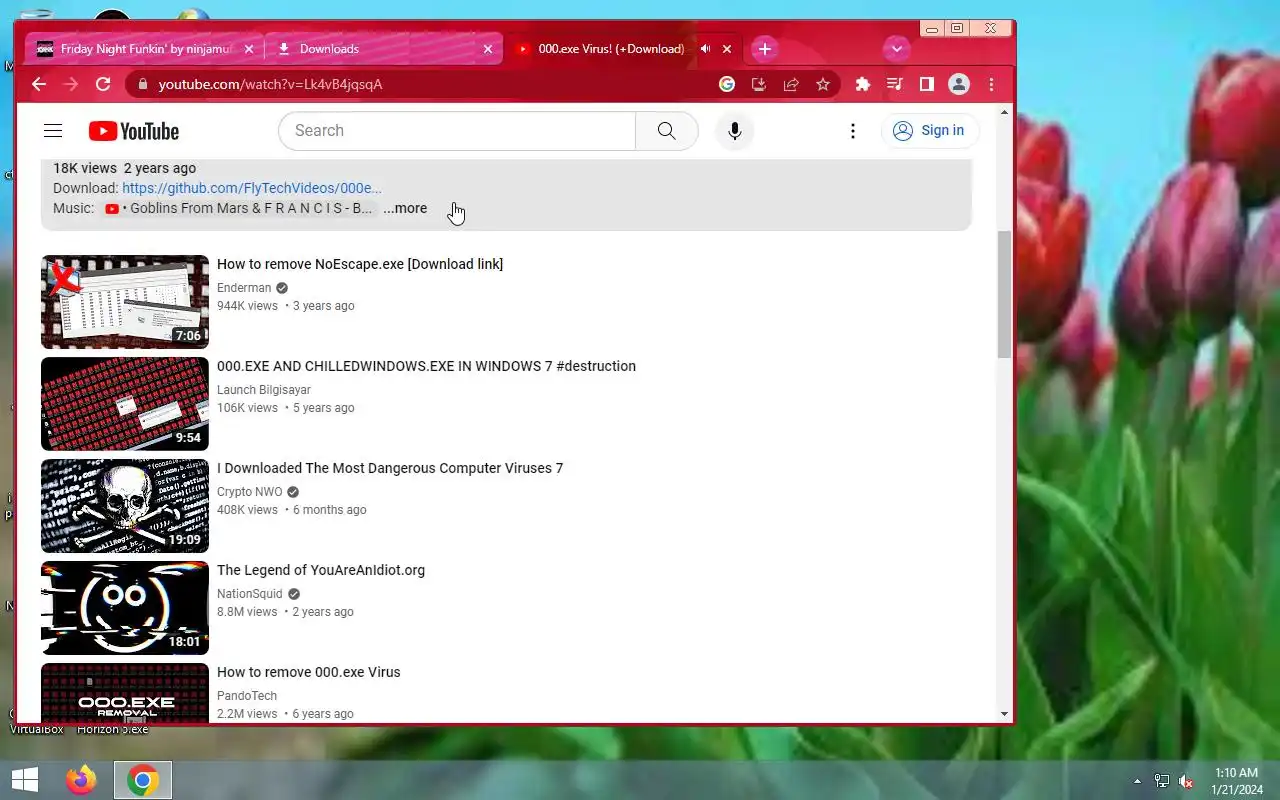Click the address bar URL
The height and width of the screenshot is (800, 1280).
click(270, 84)
